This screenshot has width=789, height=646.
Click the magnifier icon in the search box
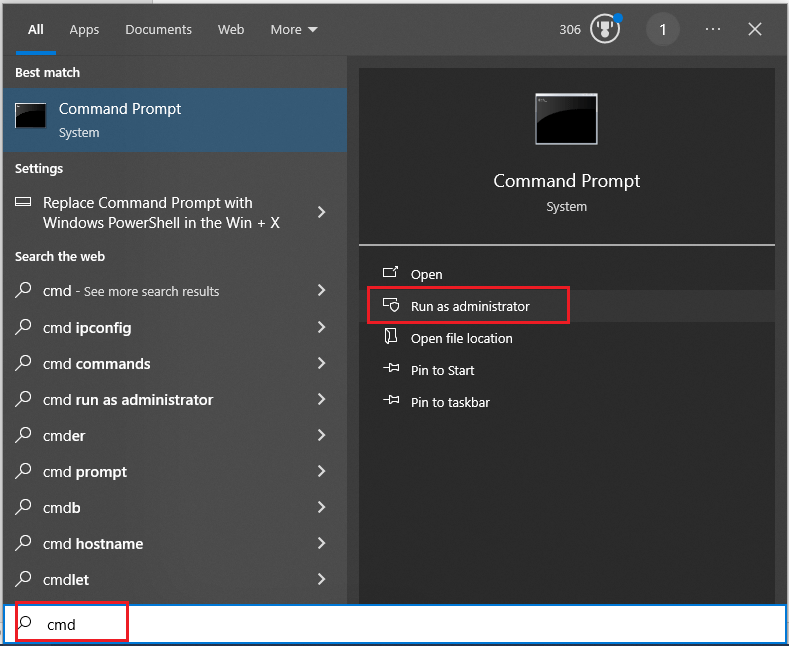[x=25, y=623]
